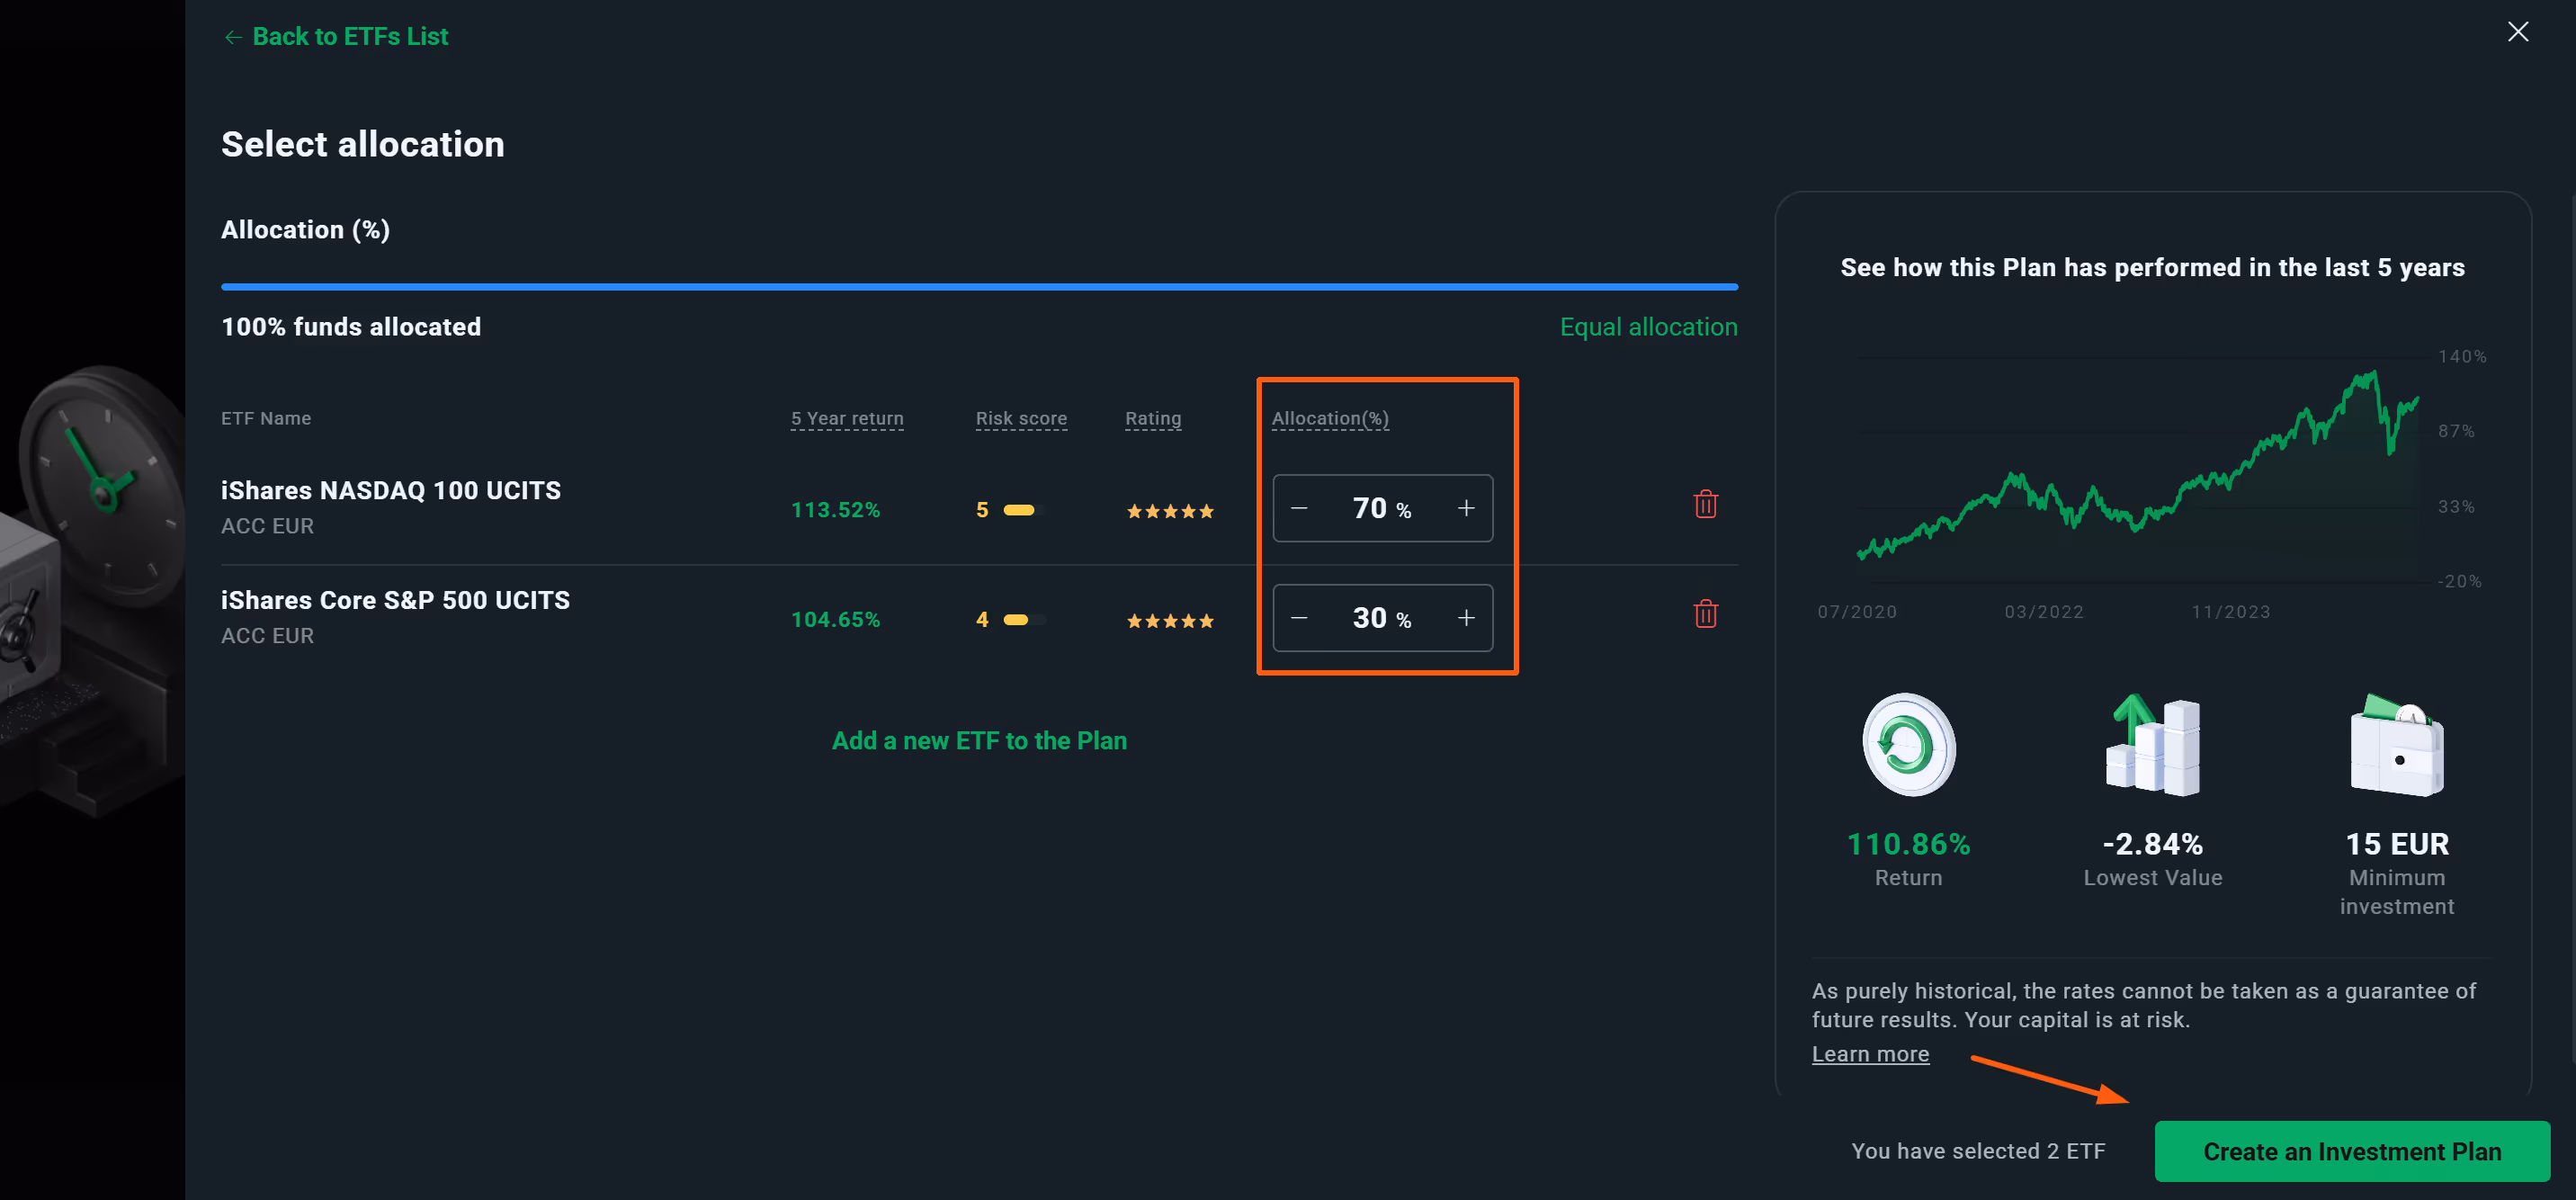Image resolution: width=2576 pixels, height=1200 pixels.
Task: Click the -2.84% Lowest Value figure
Action: 2152,845
